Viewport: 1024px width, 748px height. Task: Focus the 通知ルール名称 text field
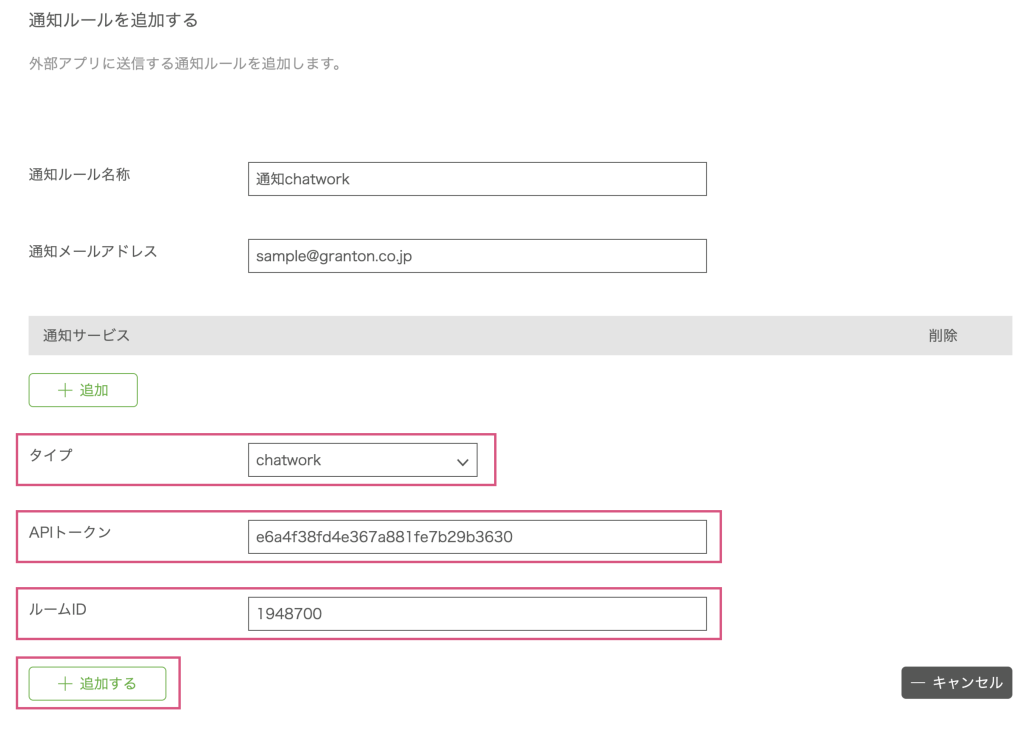(x=477, y=179)
